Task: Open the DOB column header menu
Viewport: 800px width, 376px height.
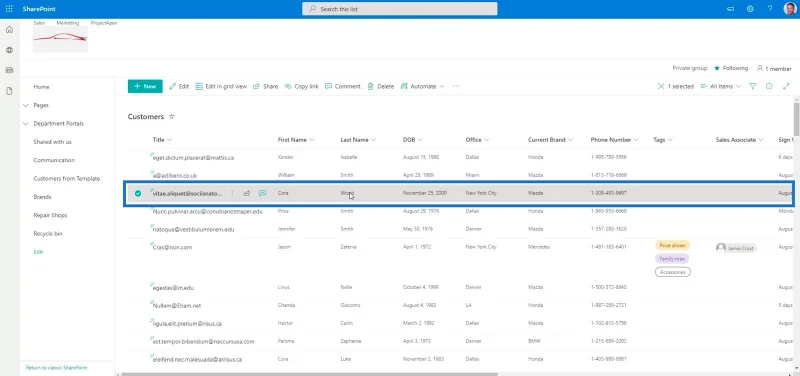Action: click(x=413, y=139)
